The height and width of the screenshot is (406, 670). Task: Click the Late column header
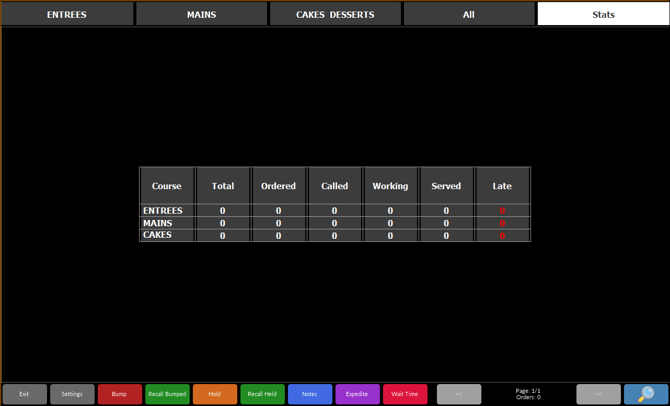502,186
